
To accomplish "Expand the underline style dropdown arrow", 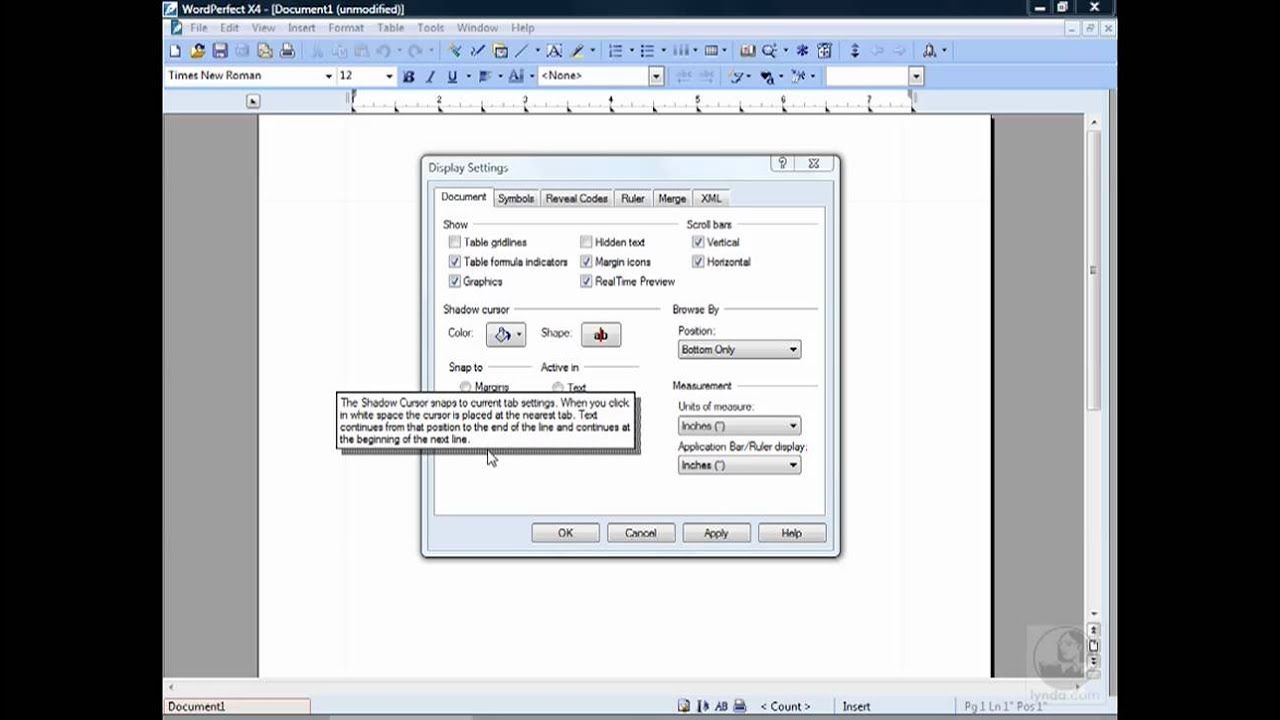I will (467, 76).
